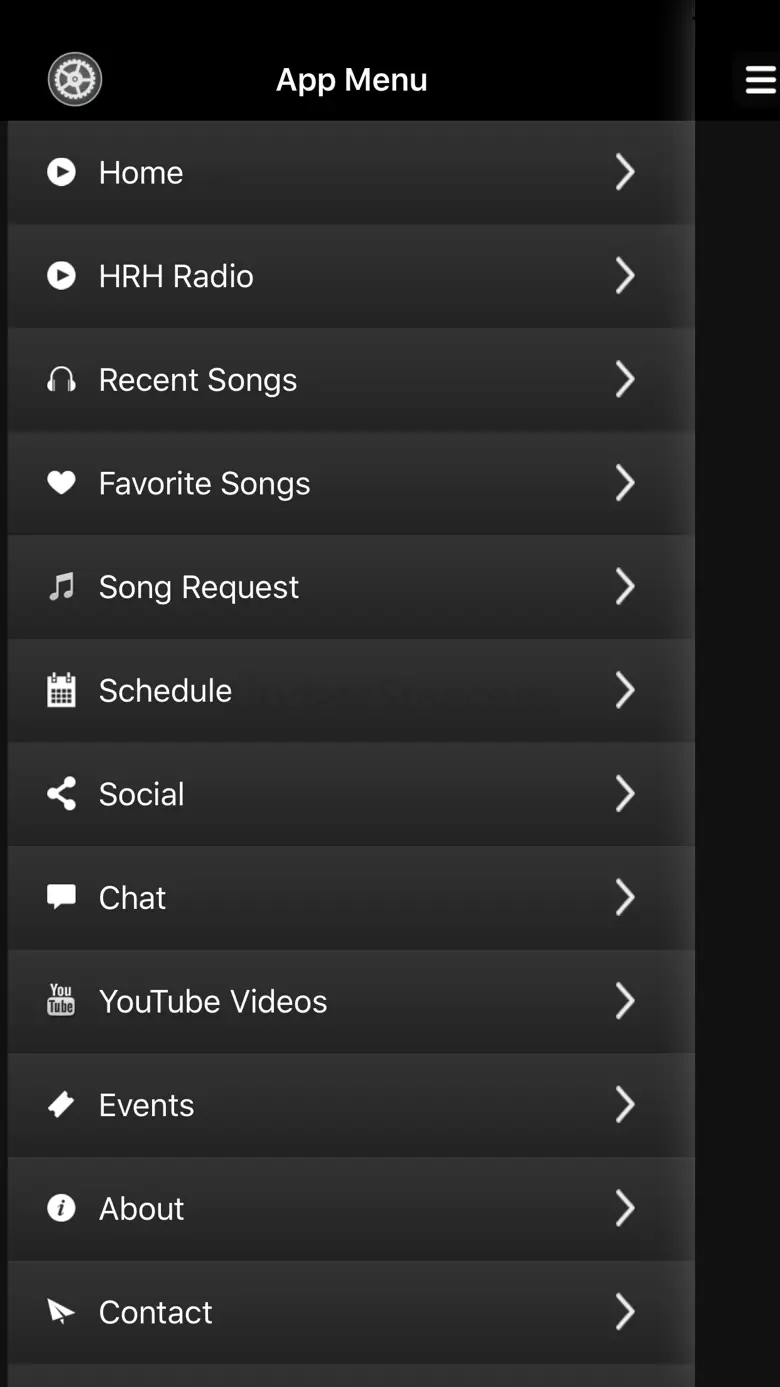Toggle the hamburger menu button
This screenshot has height=1387, width=780.
[x=760, y=79]
